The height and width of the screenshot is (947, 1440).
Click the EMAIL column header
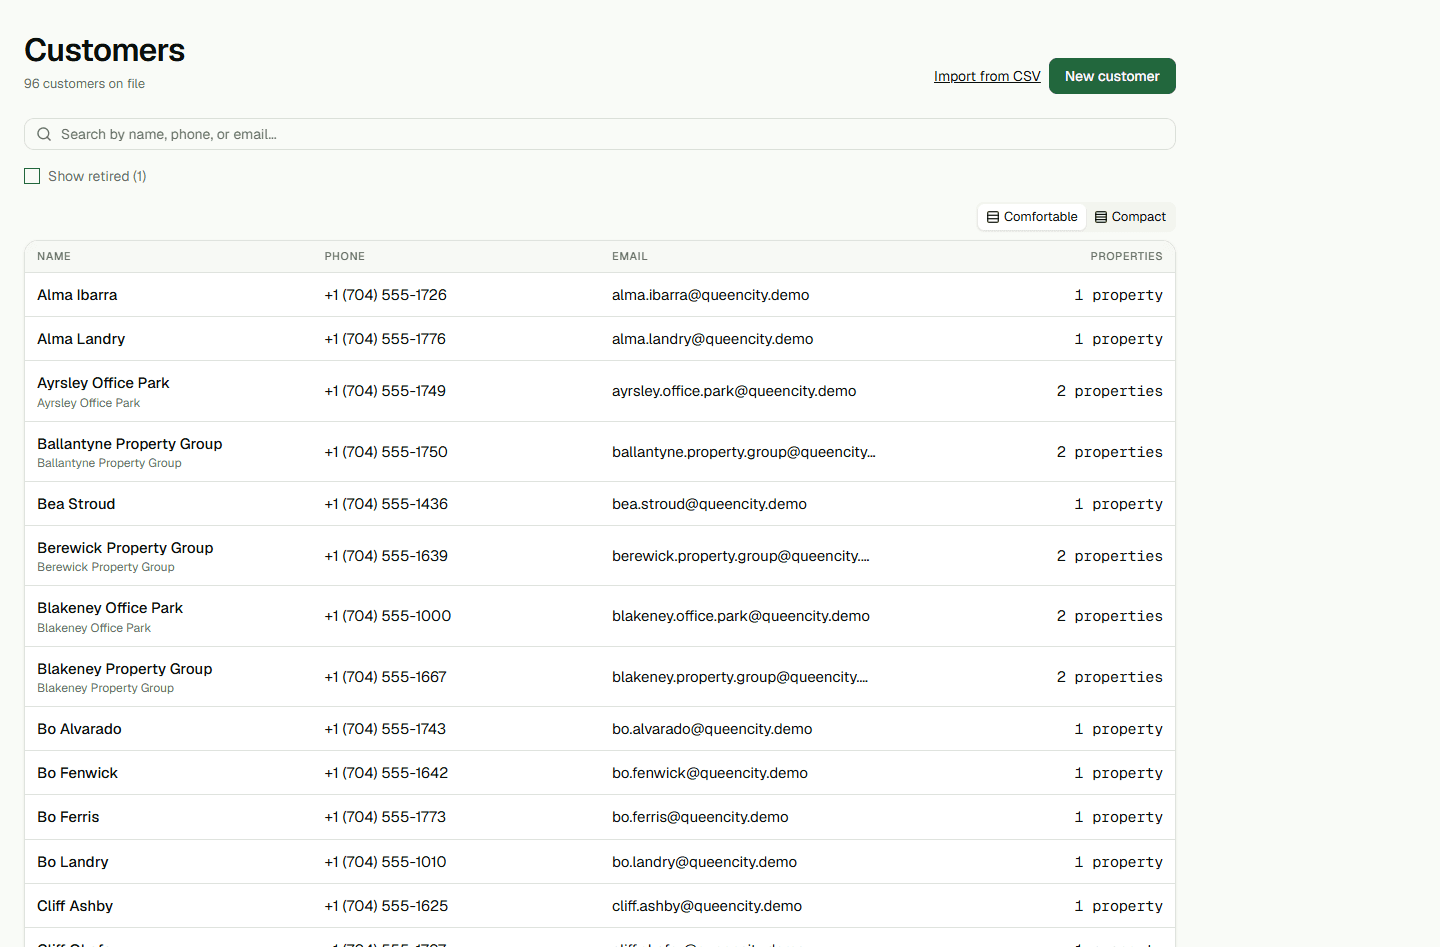630,256
